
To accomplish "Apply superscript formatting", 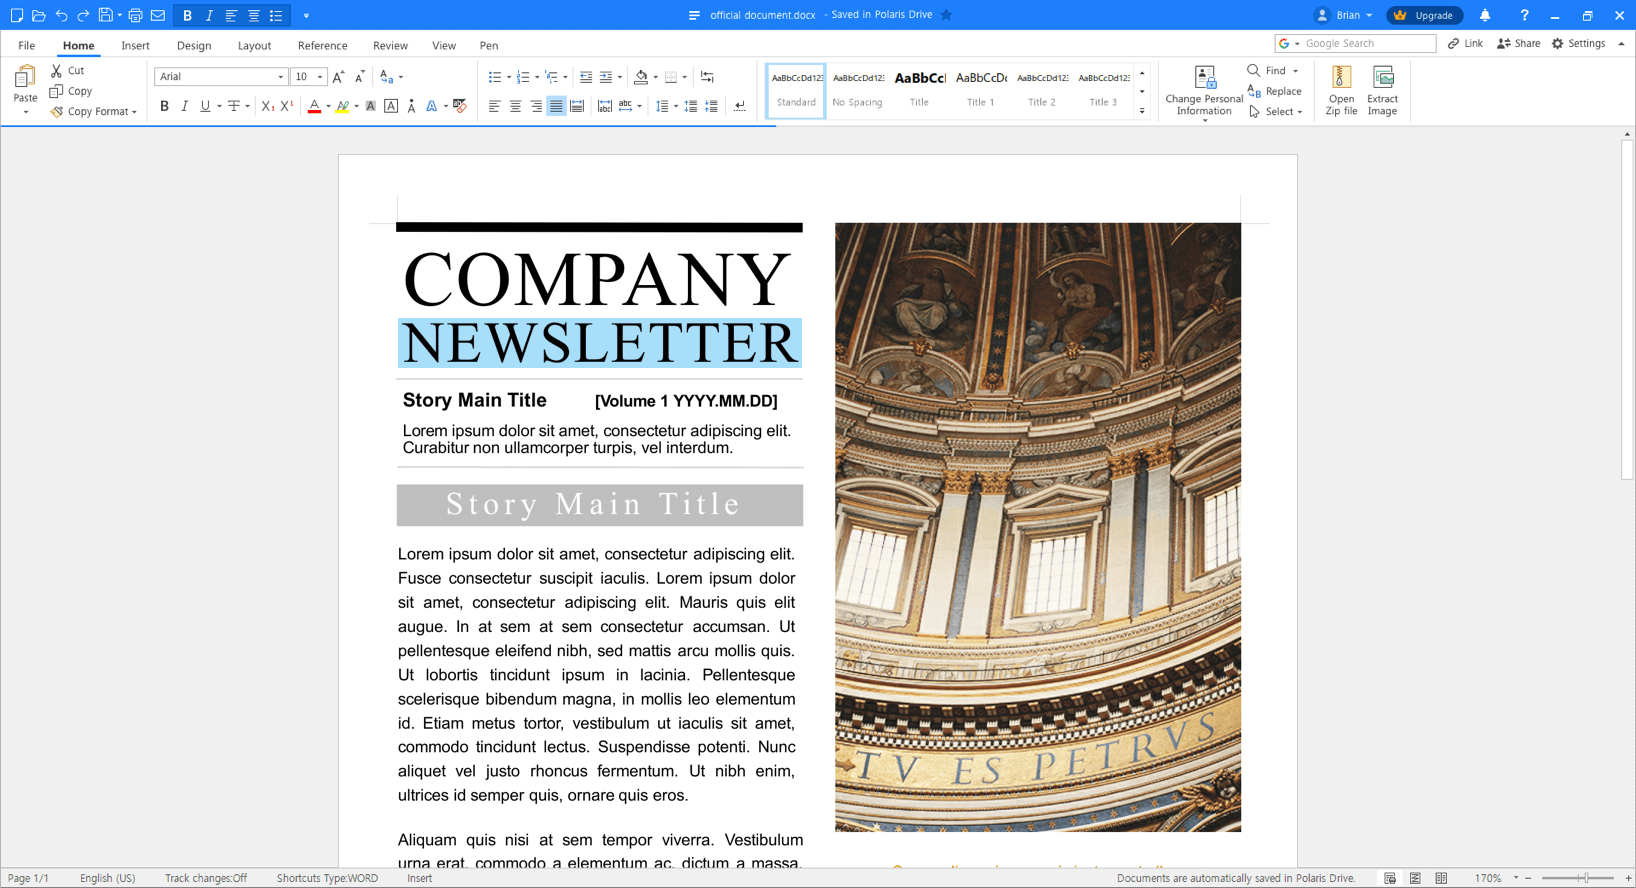I will click(287, 106).
